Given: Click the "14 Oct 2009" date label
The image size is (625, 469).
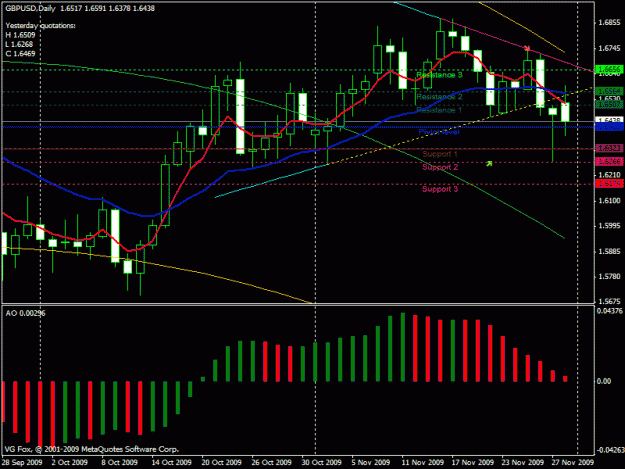Looking at the screenshot, I should click(171, 463).
